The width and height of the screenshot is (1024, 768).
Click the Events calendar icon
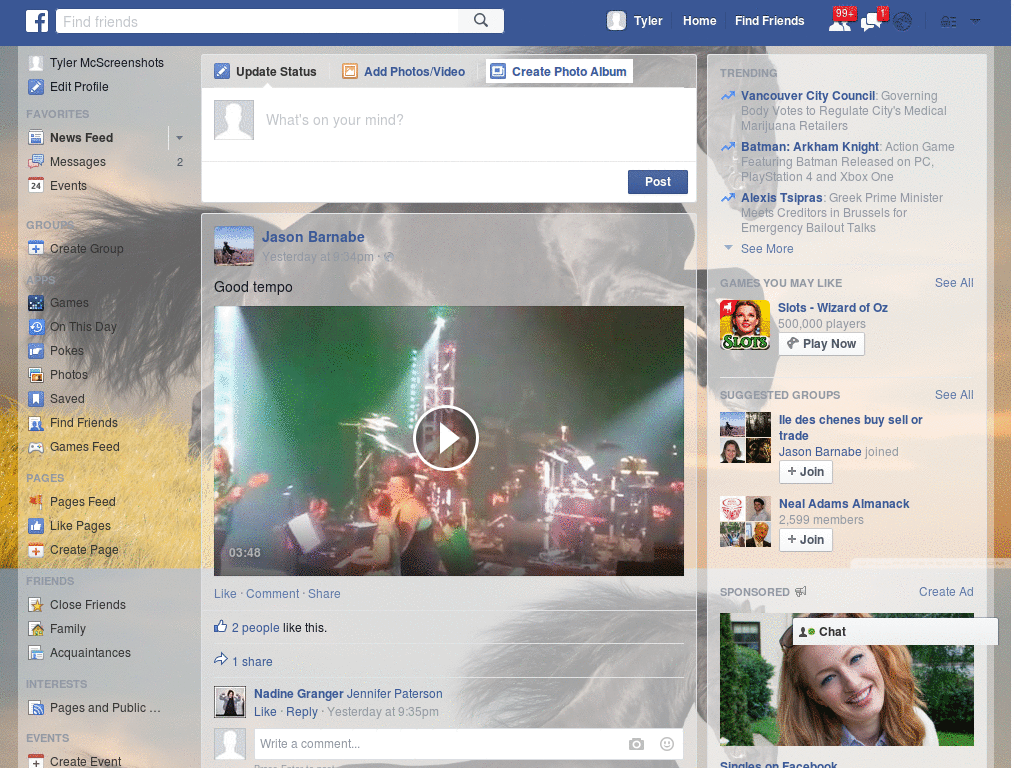point(36,185)
